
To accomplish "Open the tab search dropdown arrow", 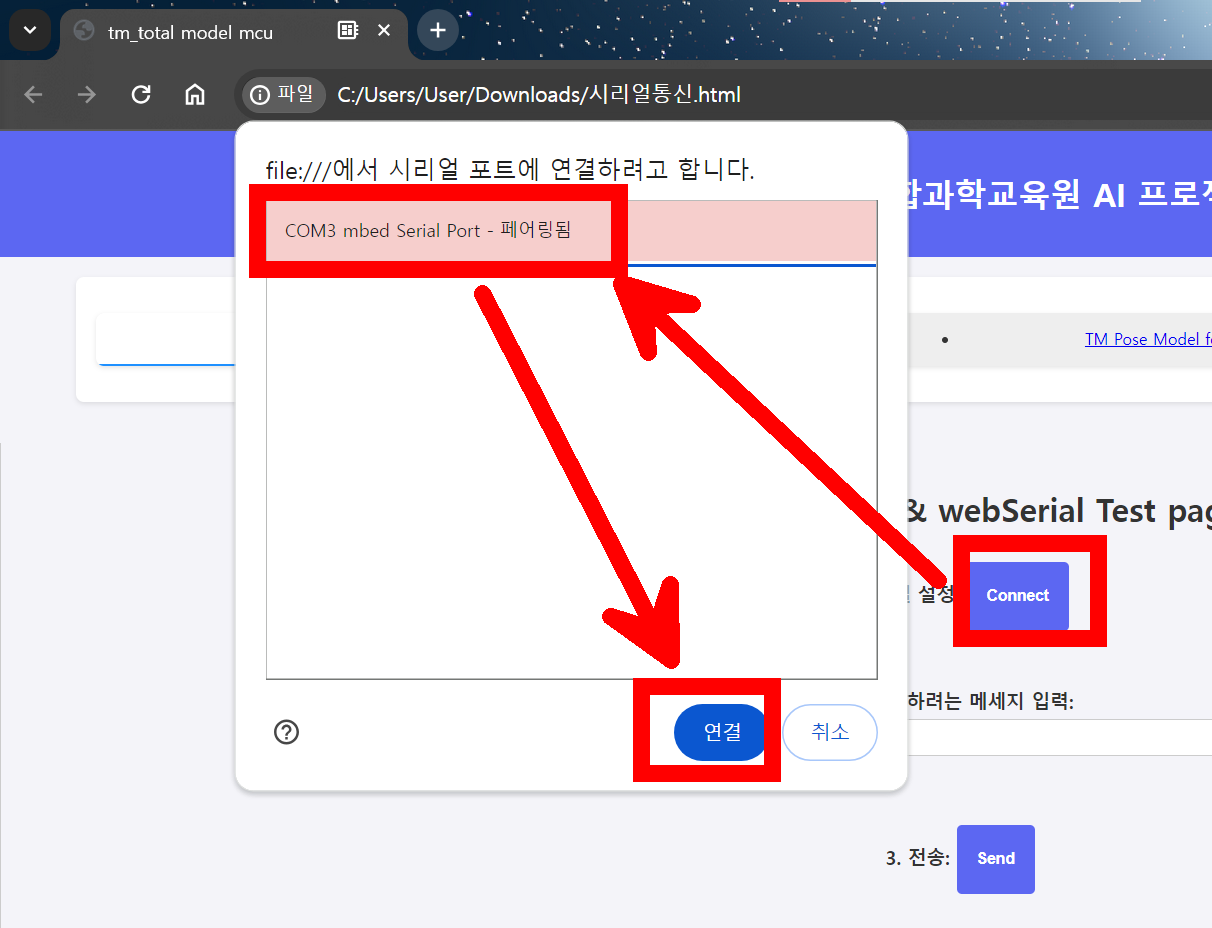I will click(29, 31).
